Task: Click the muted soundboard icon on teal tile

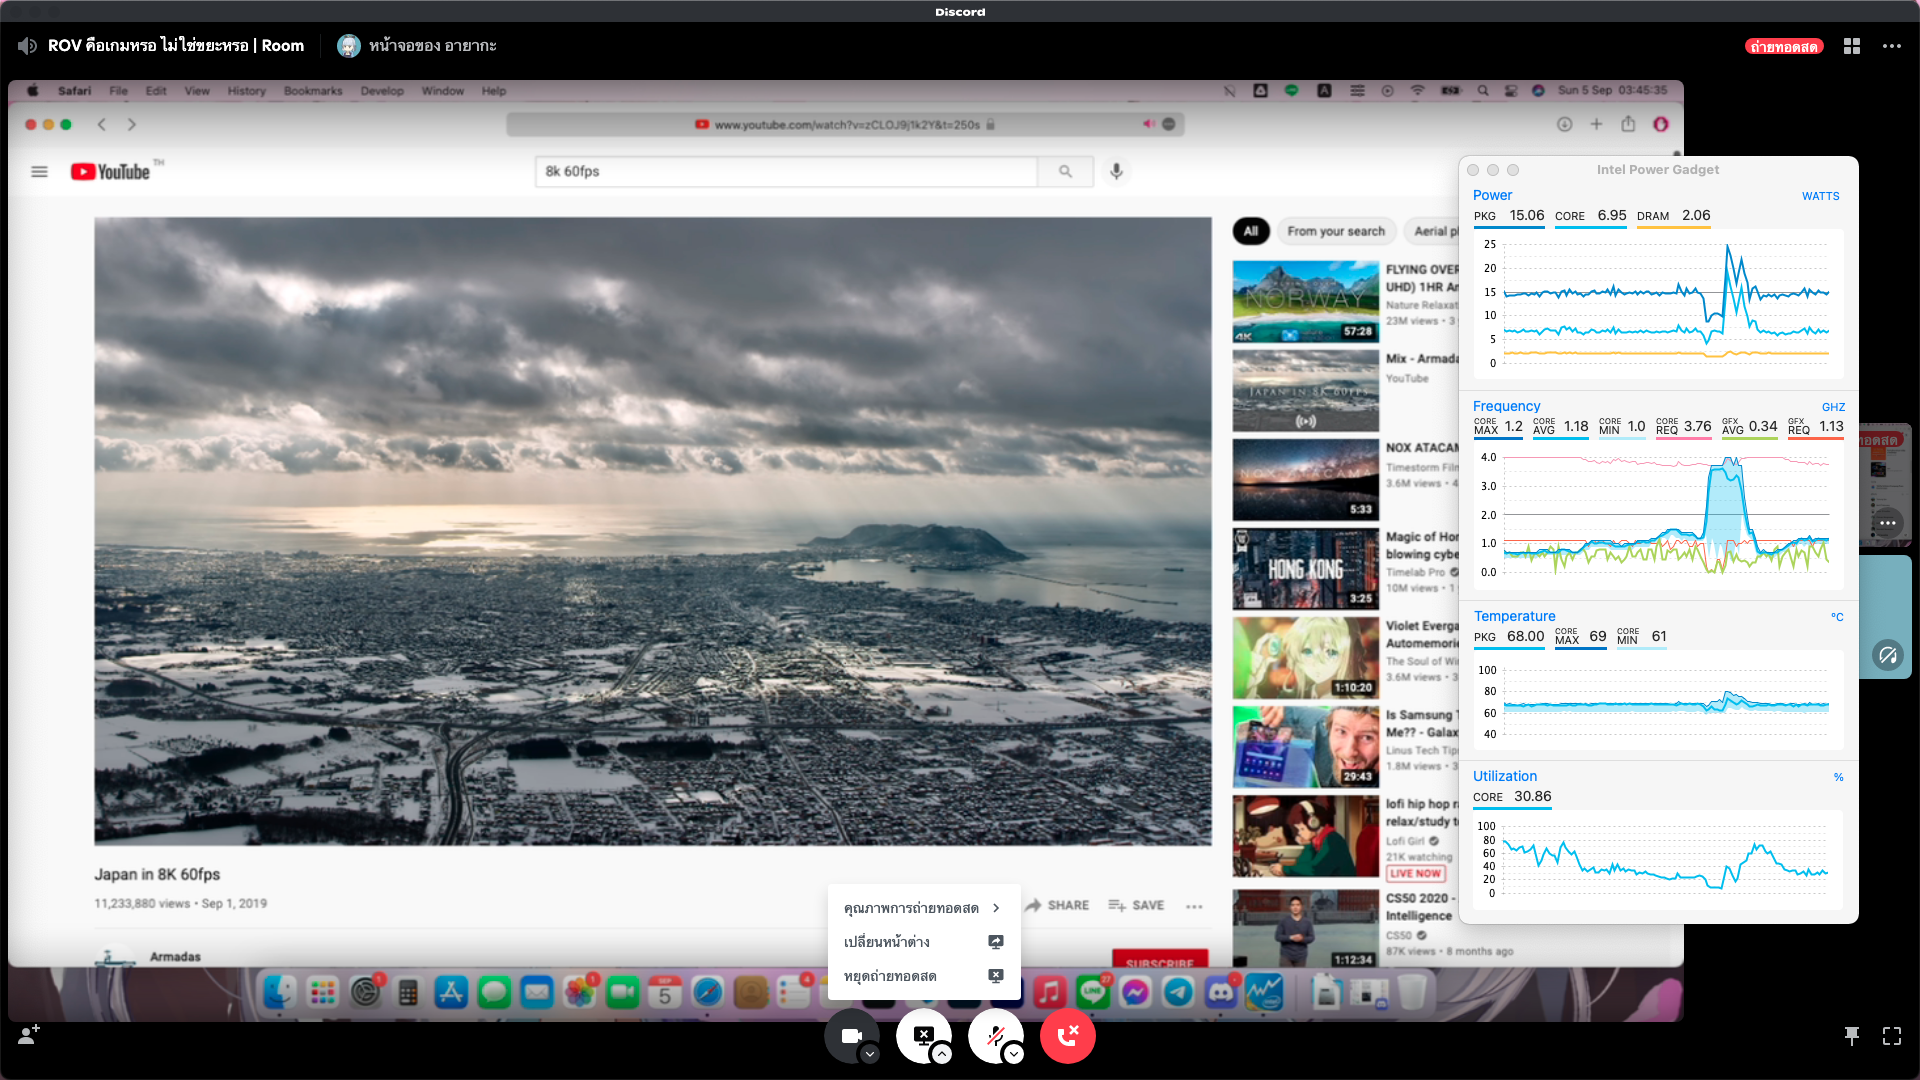Action: point(1888,656)
